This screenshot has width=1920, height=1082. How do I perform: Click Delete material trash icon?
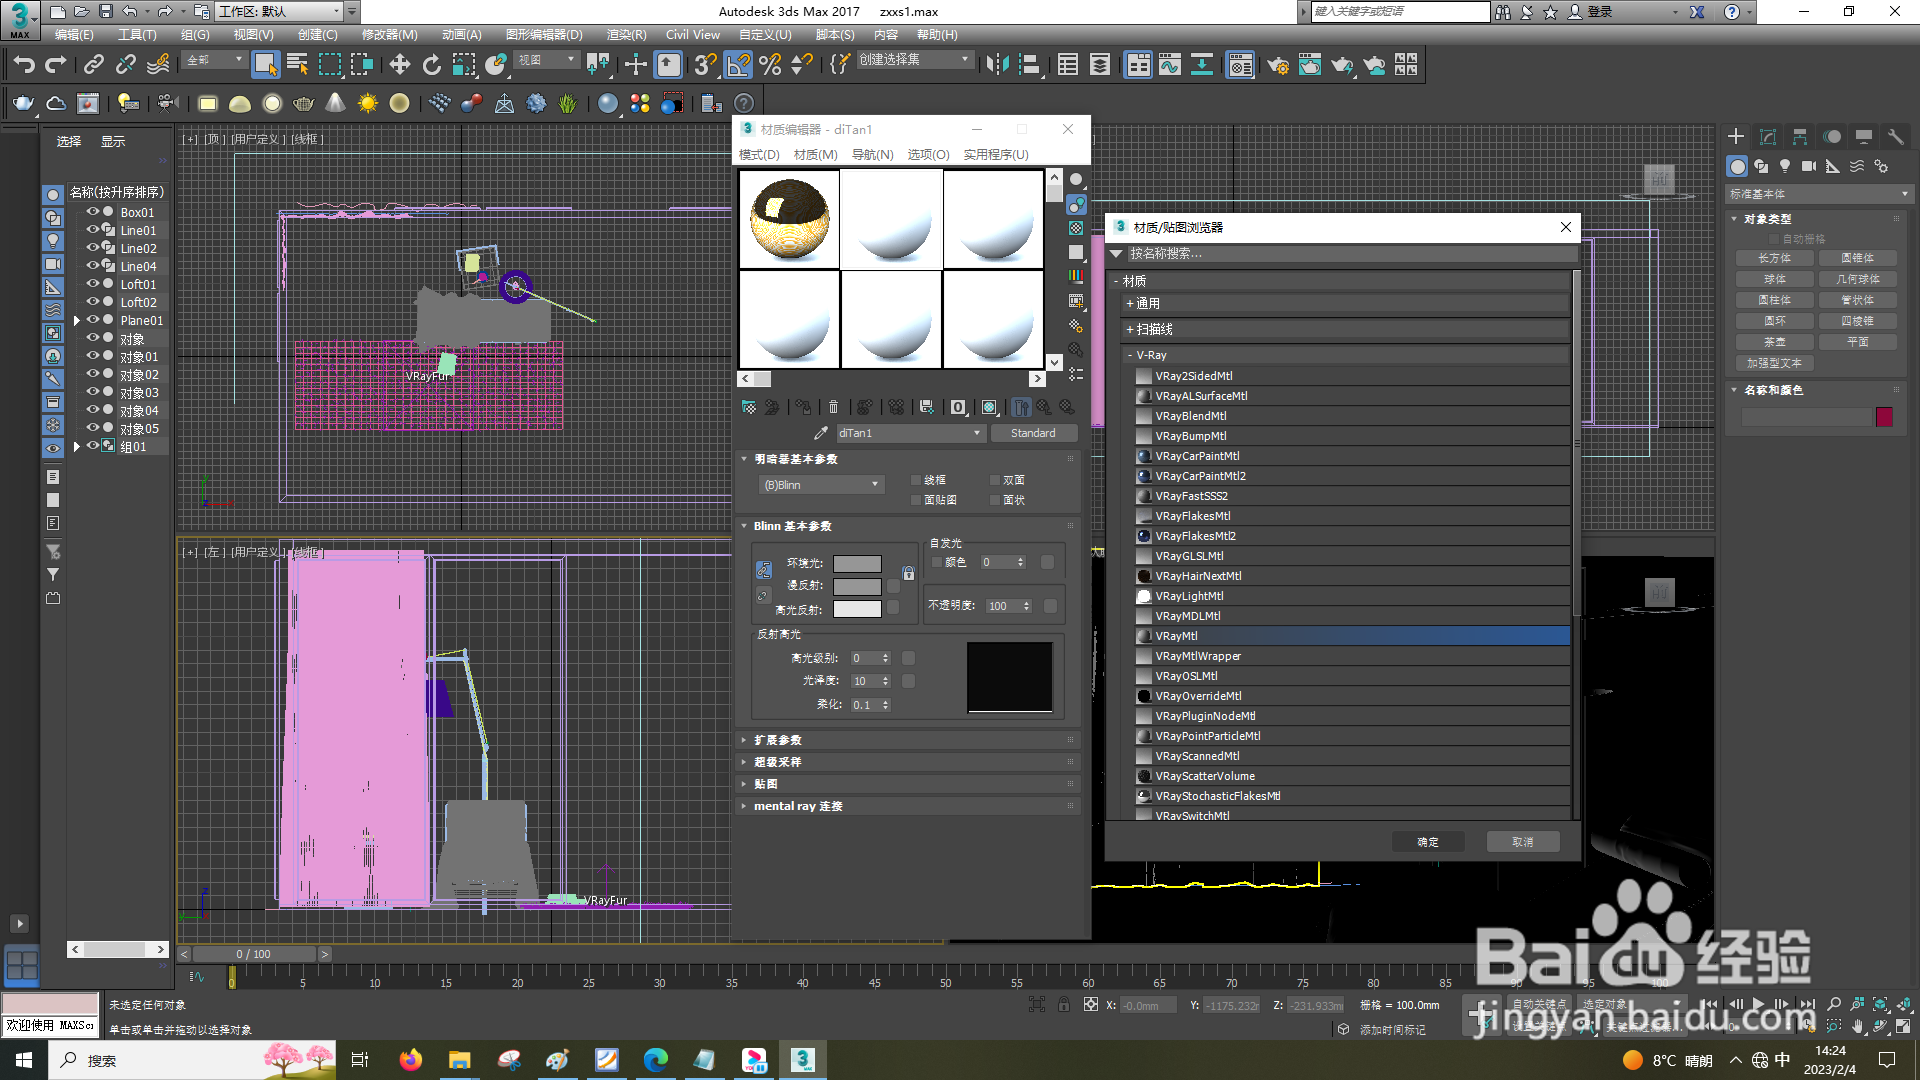click(833, 407)
